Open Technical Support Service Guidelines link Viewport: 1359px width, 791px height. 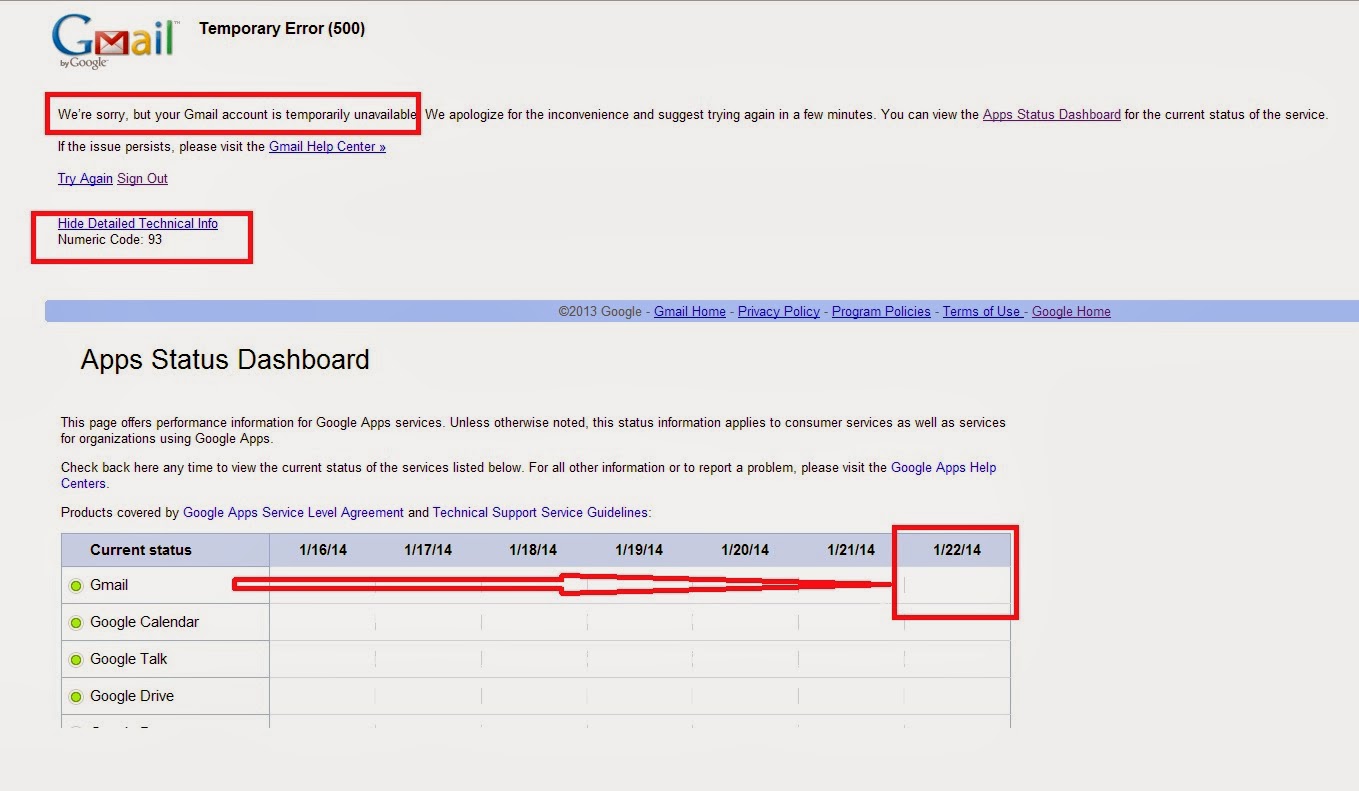click(x=540, y=512)
